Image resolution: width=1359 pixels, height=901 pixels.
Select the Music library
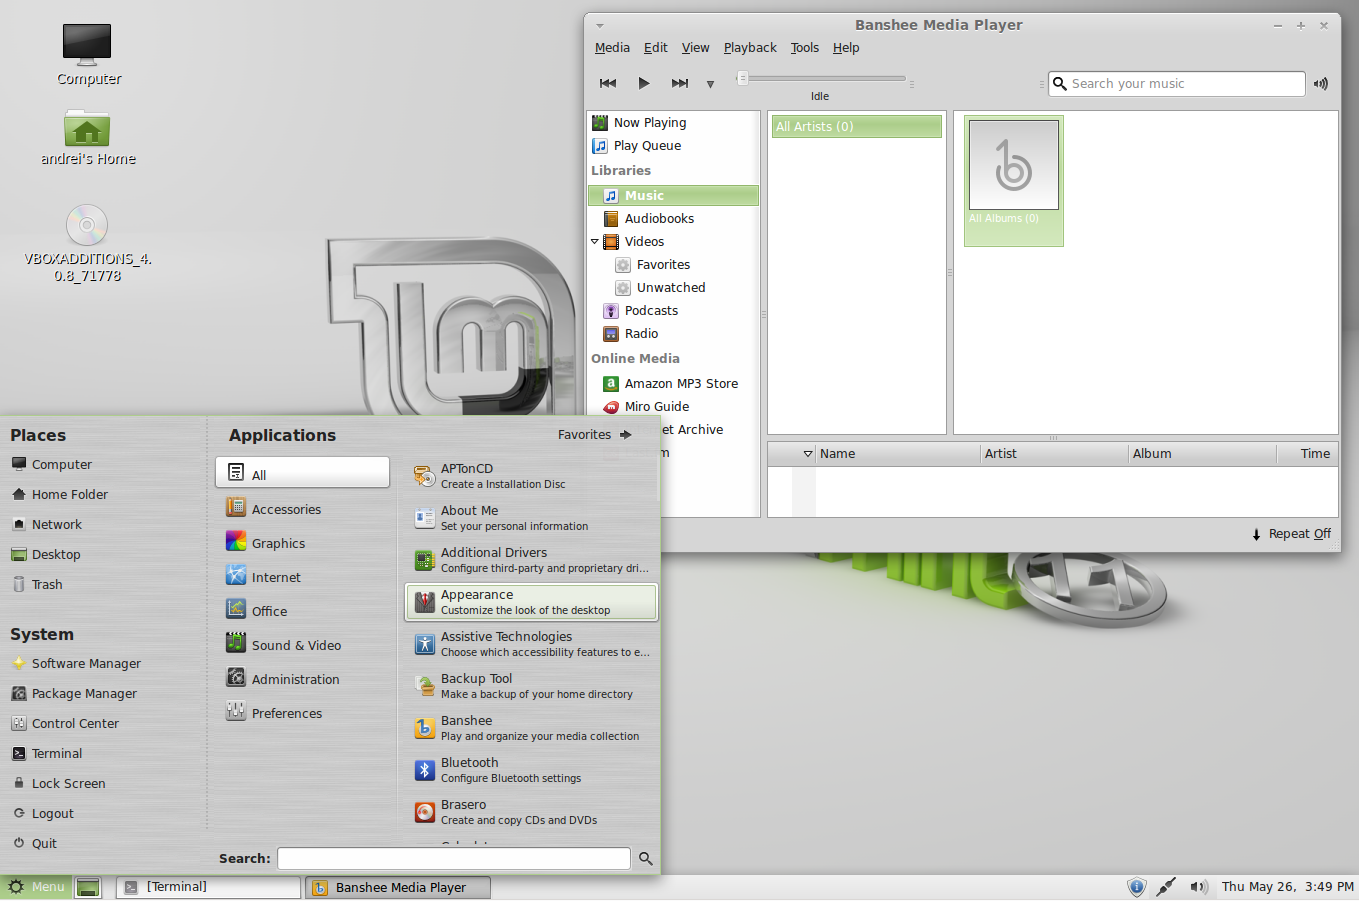point(673,196)
